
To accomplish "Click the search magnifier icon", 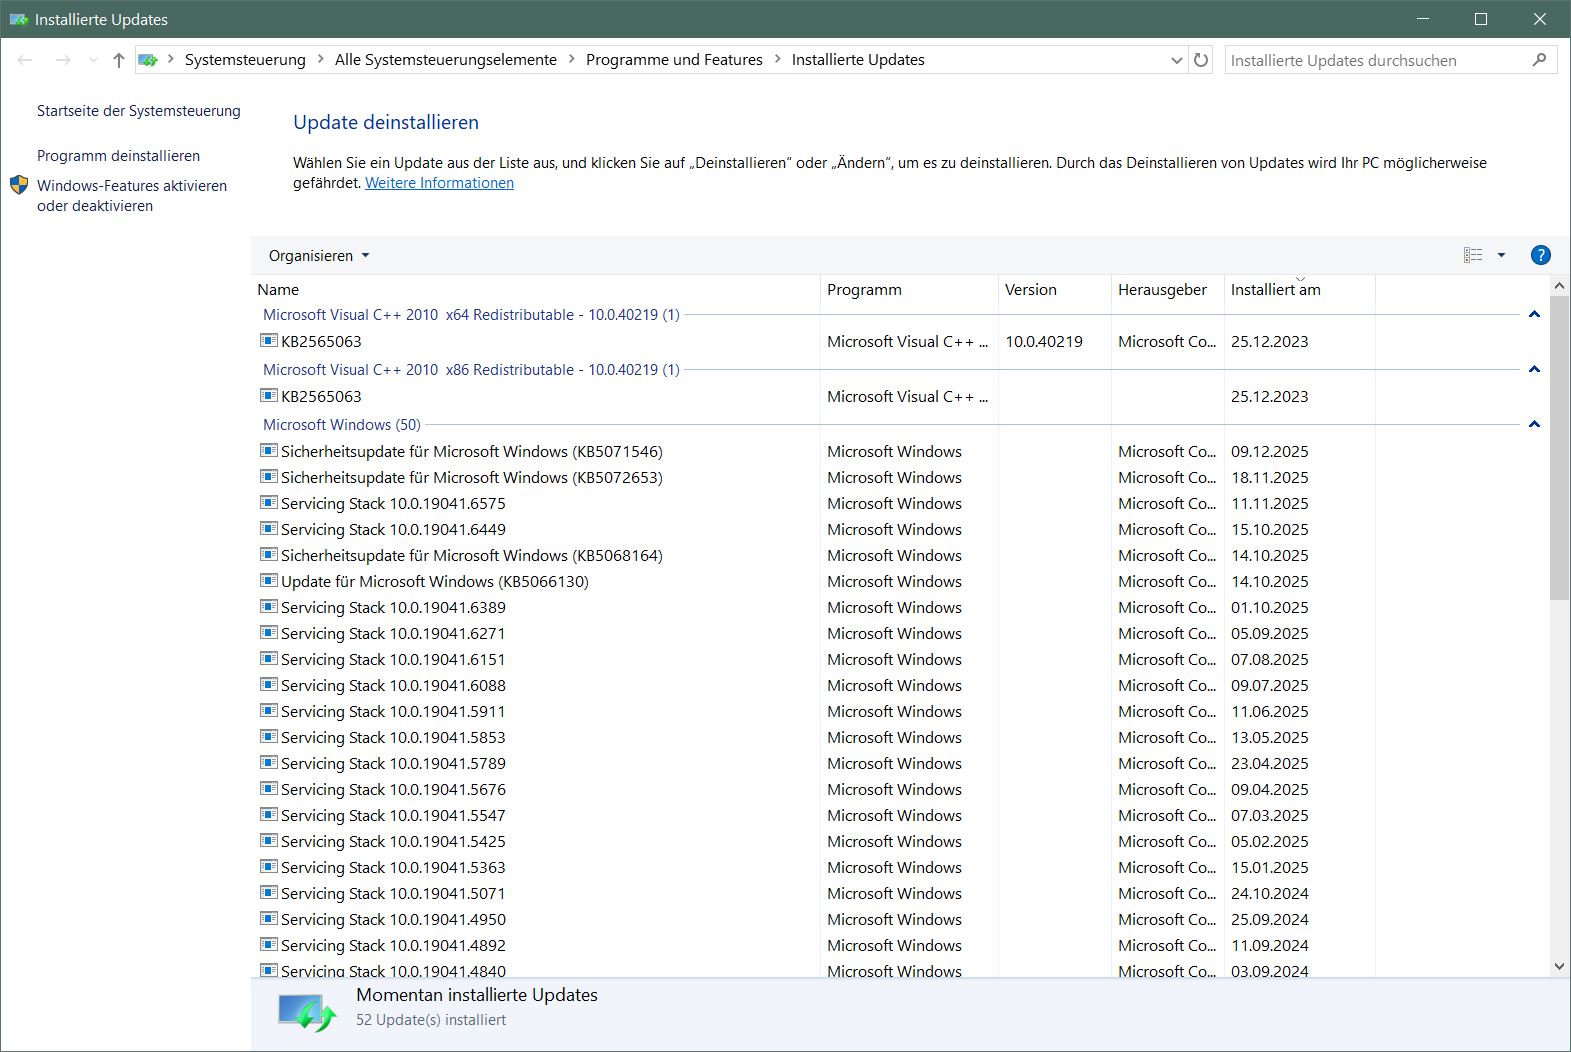I will pos(1539,60).
